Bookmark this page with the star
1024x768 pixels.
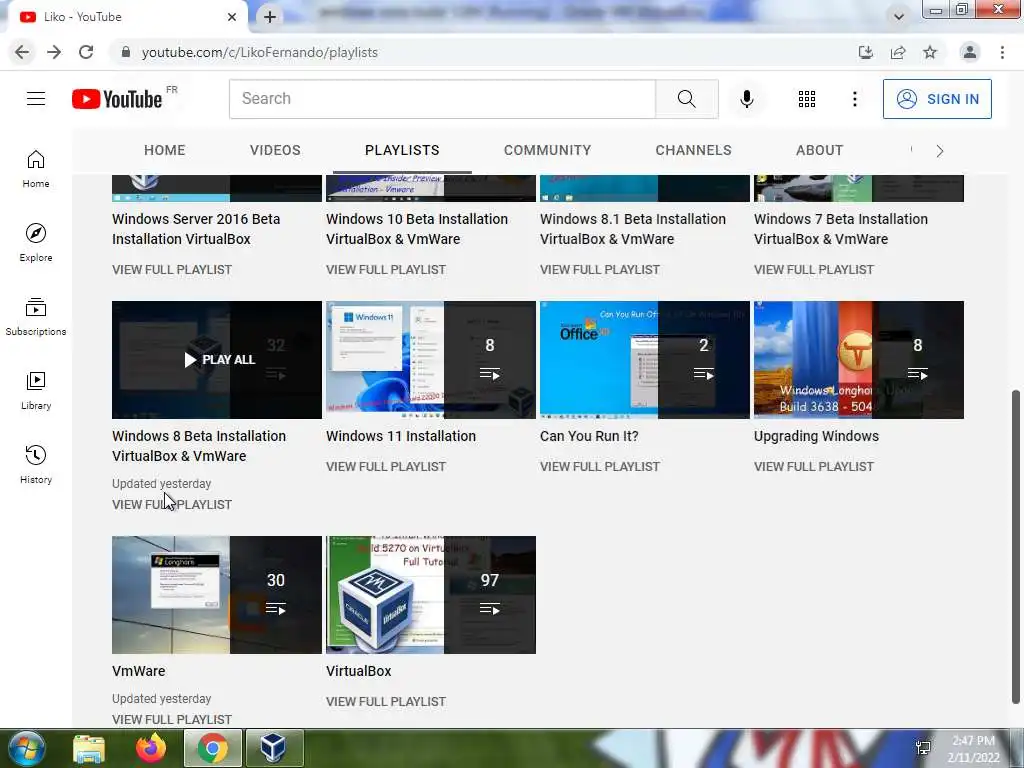(x=930, y=52)
